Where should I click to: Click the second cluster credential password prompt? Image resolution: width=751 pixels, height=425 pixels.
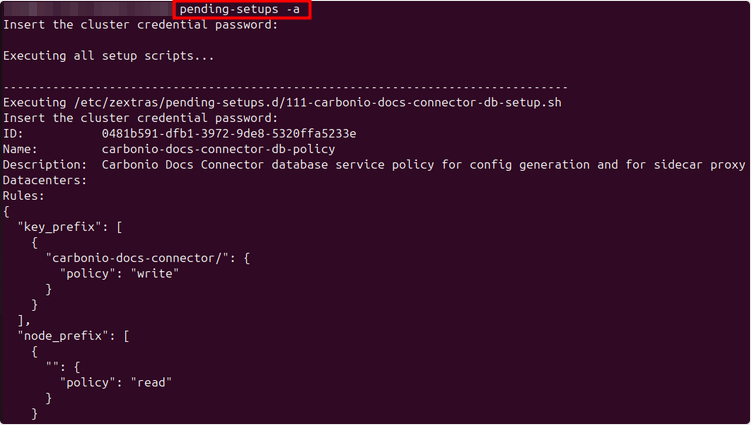tap(140, 118)
